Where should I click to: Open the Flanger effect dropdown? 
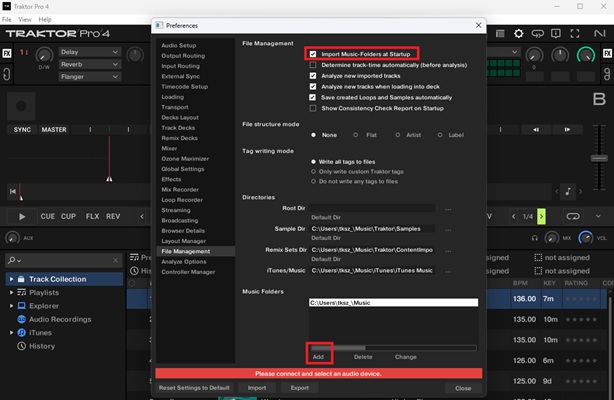[90, 77]
